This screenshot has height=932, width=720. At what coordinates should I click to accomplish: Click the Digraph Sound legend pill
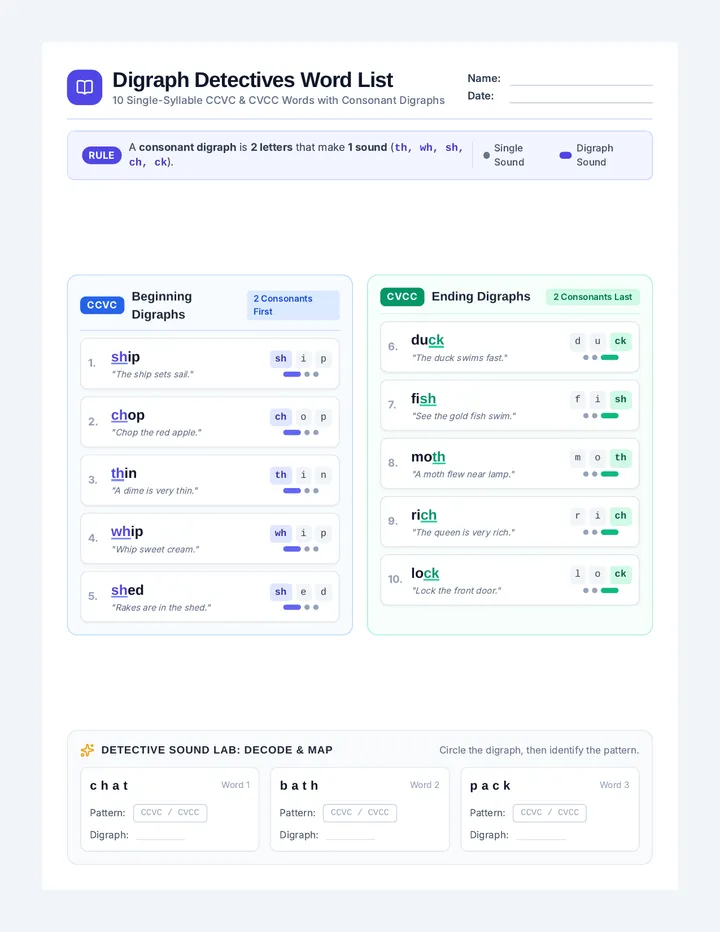[x=565, y=155]
